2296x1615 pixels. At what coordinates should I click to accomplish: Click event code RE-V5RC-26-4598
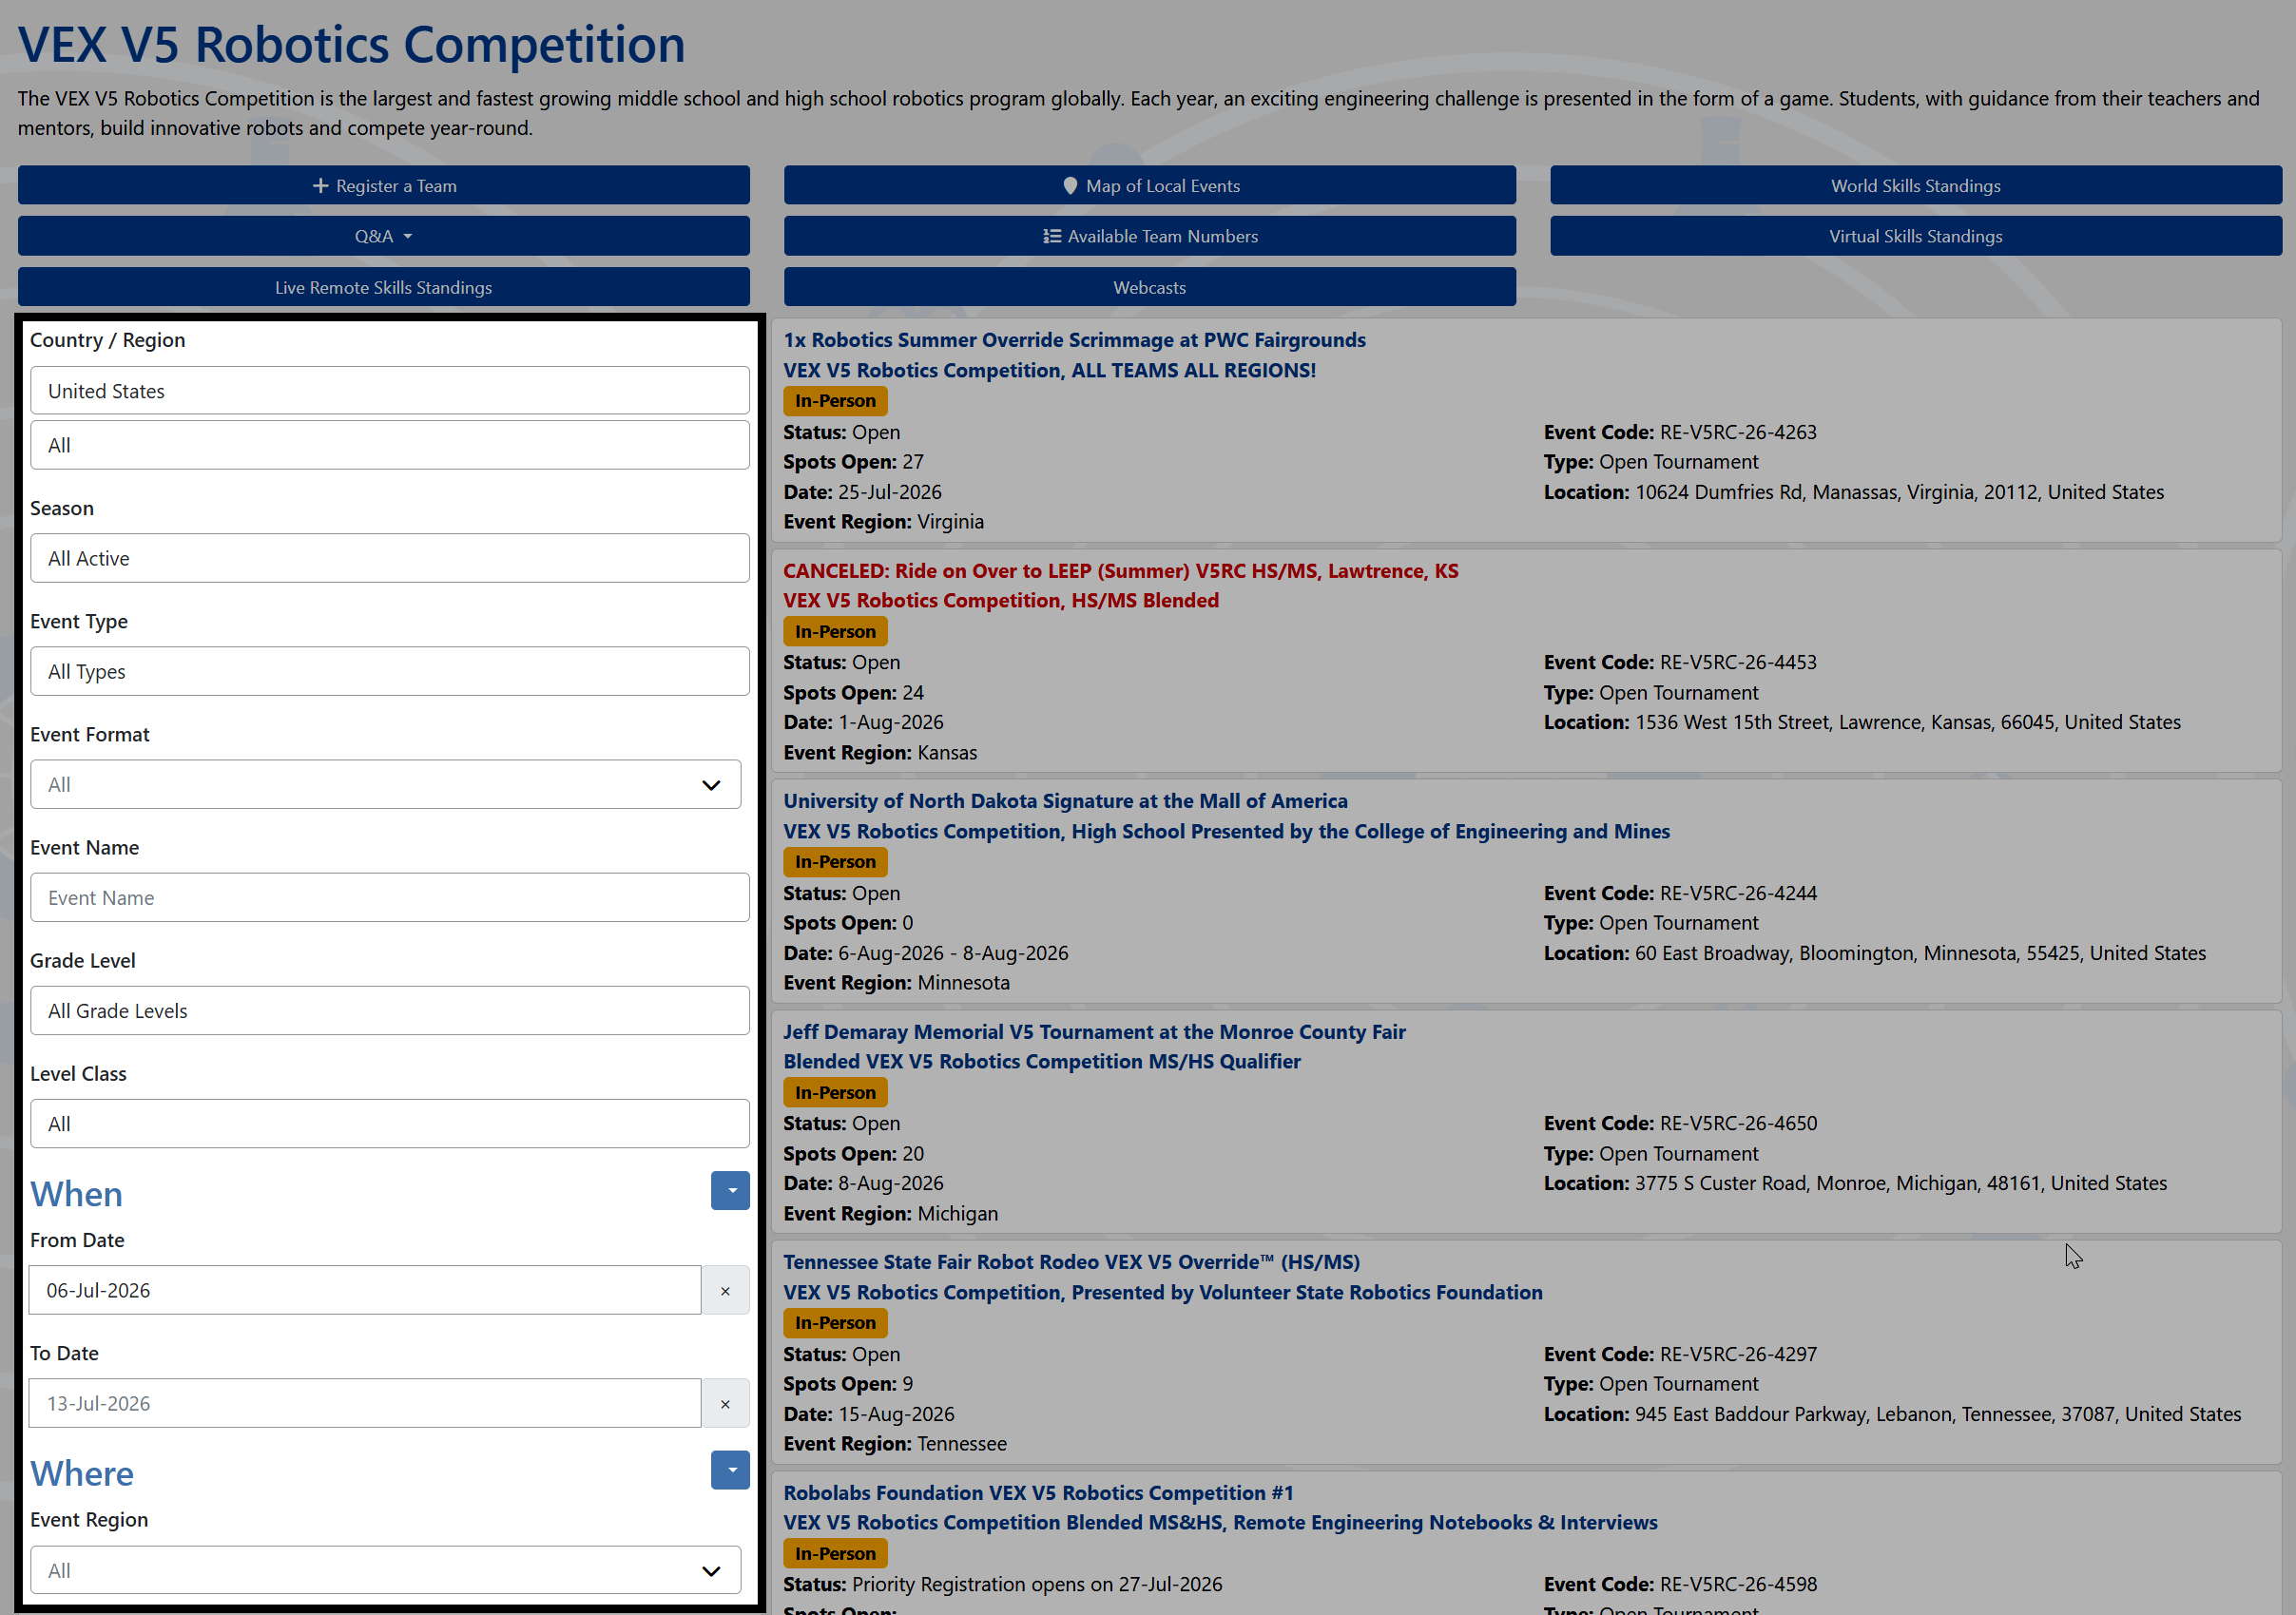click(x=1738, y=1584)
